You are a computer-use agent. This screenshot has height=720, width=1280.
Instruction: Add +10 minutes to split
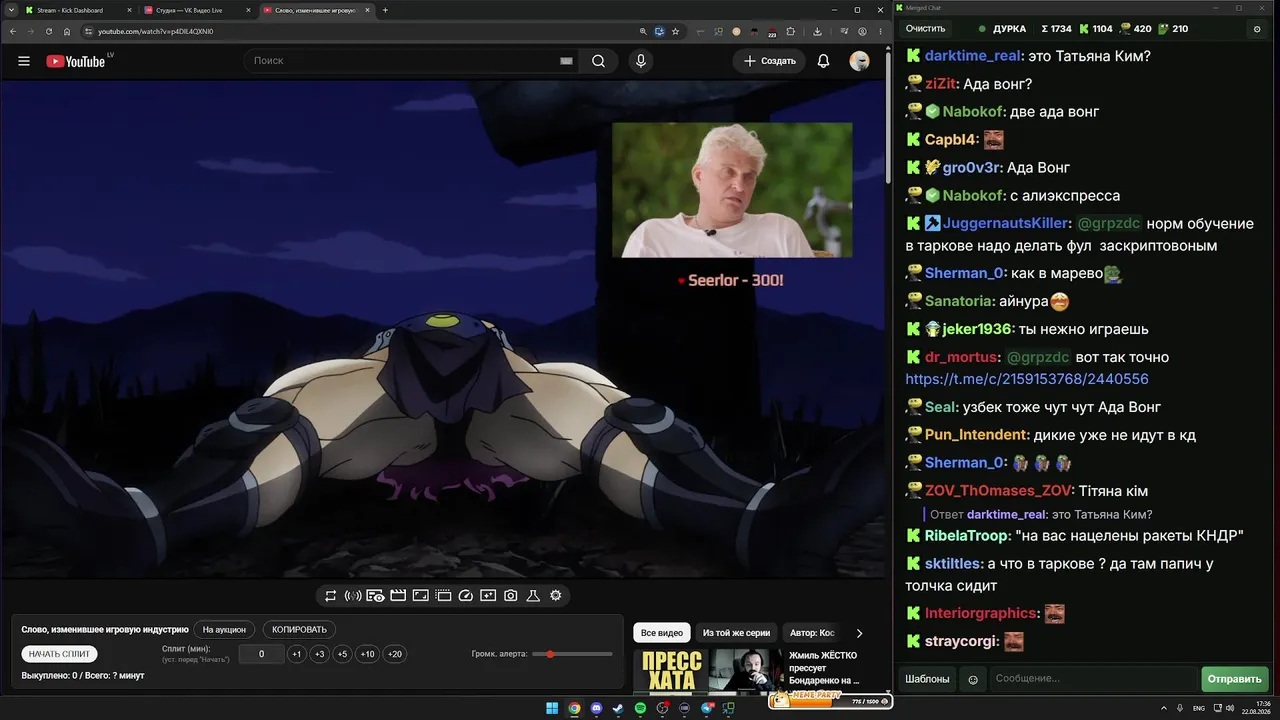coord(368,654)
